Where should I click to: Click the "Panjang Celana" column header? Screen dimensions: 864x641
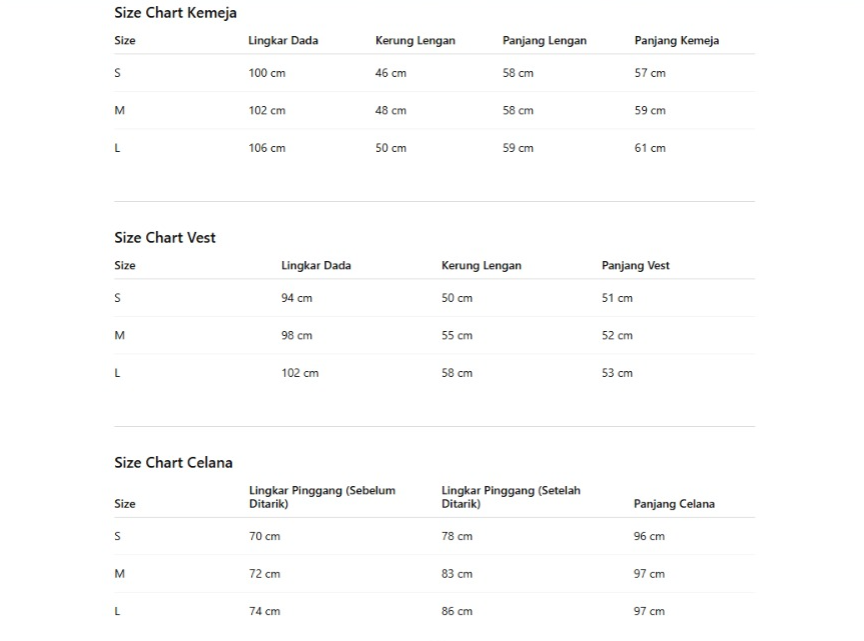674,504
